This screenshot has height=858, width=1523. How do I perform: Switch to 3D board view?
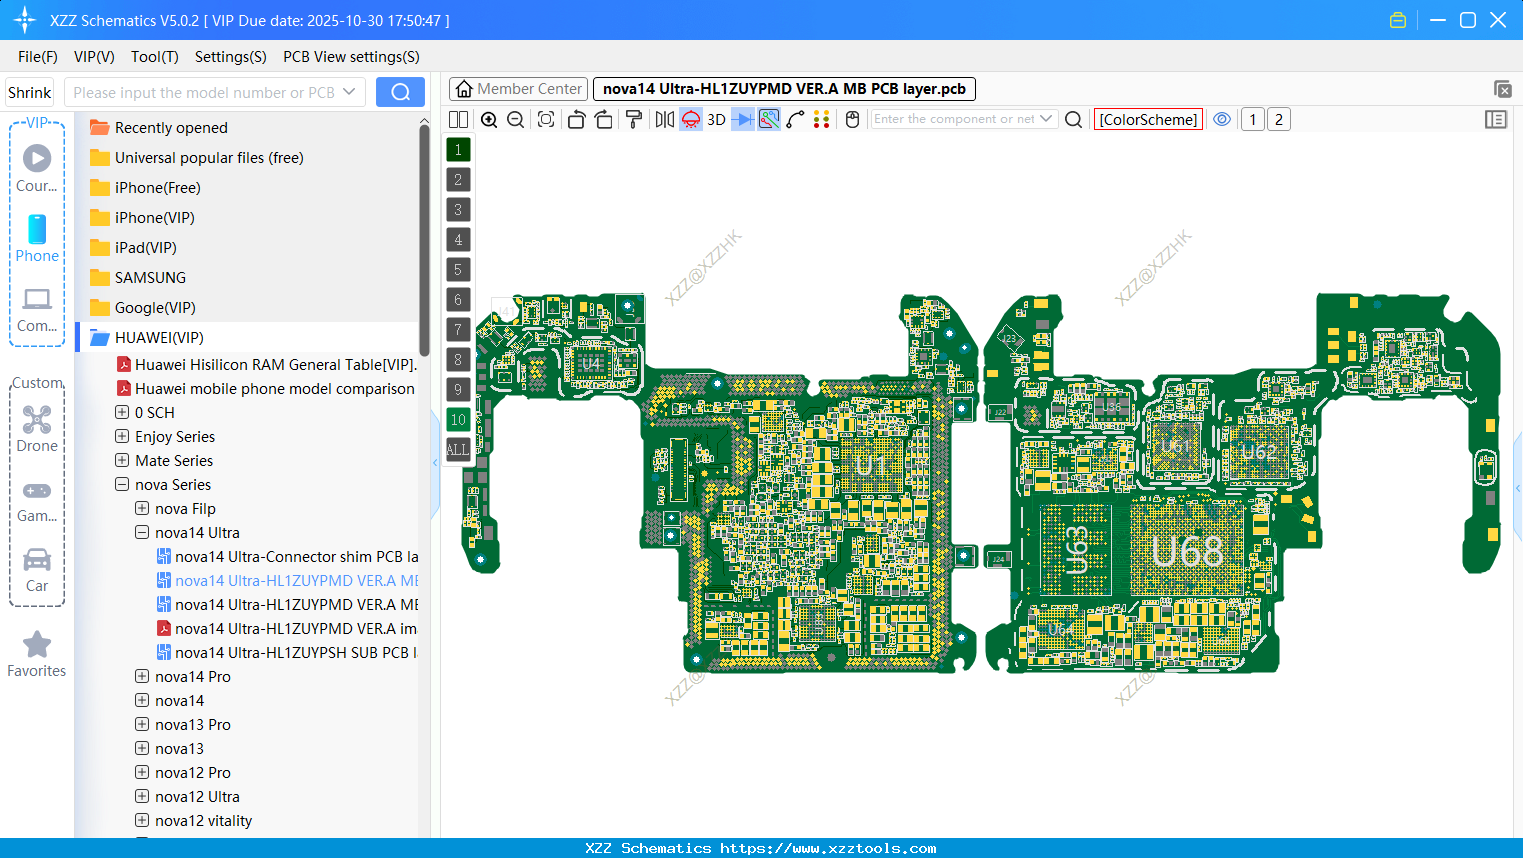716,120
